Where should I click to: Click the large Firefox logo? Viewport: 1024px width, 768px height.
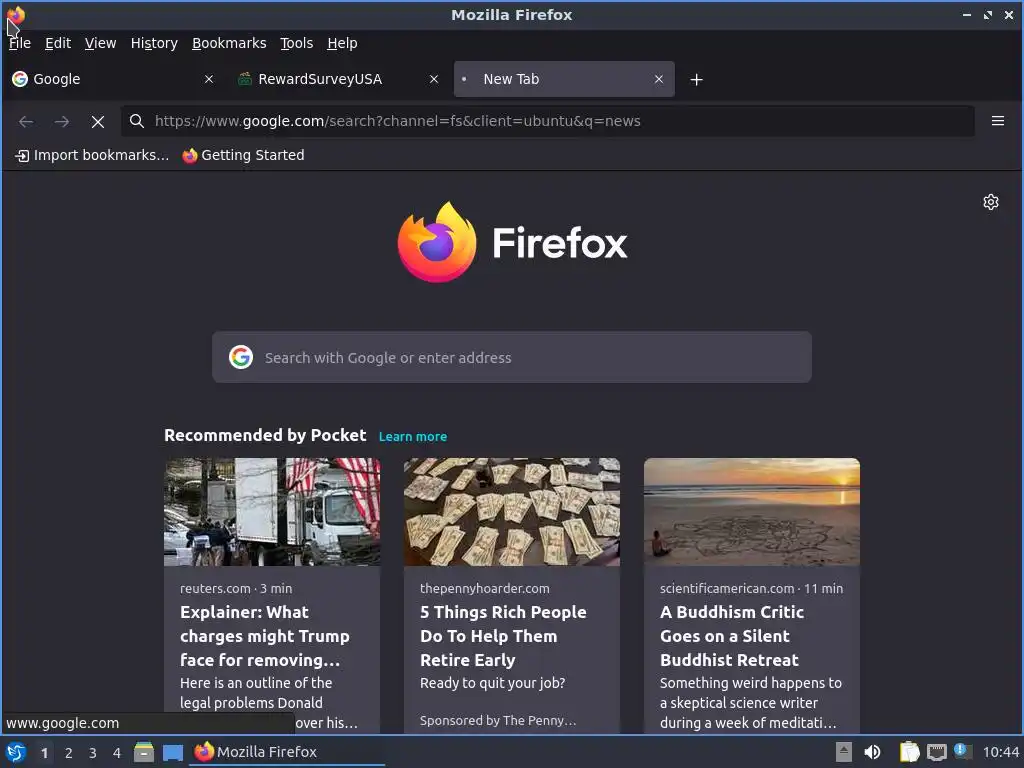coord(437,242)
